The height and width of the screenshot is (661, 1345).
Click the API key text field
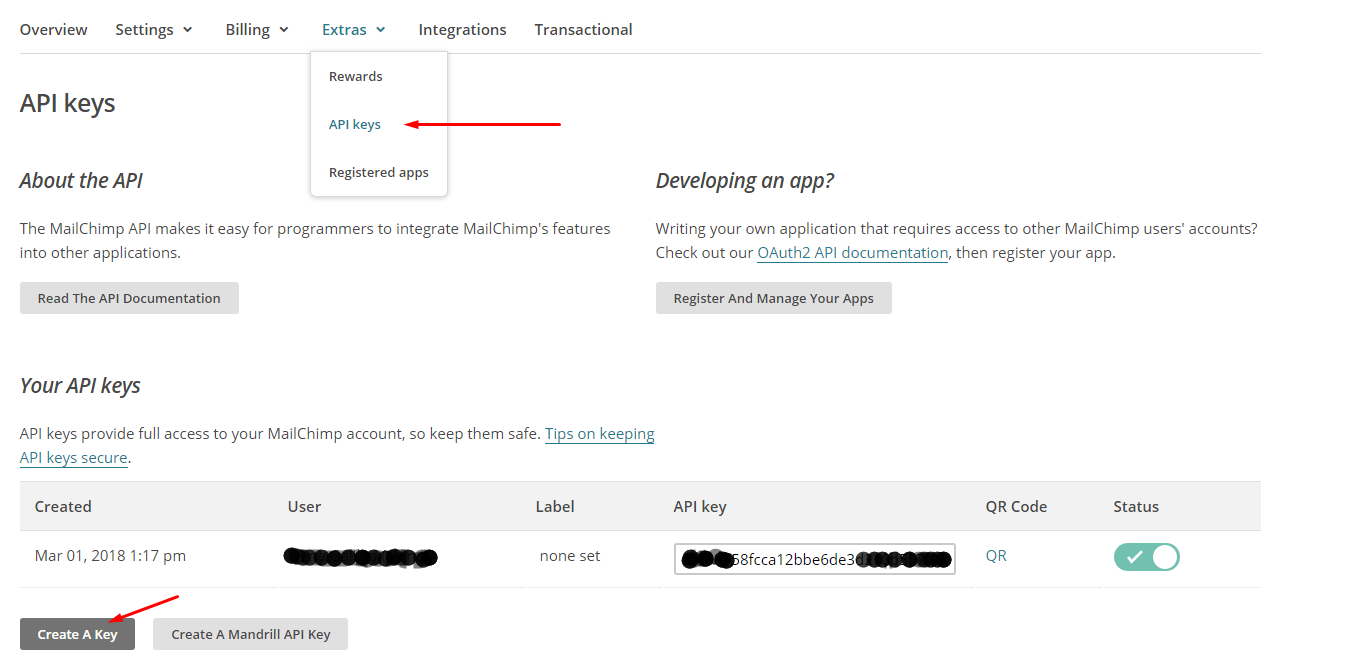(815, 558)
